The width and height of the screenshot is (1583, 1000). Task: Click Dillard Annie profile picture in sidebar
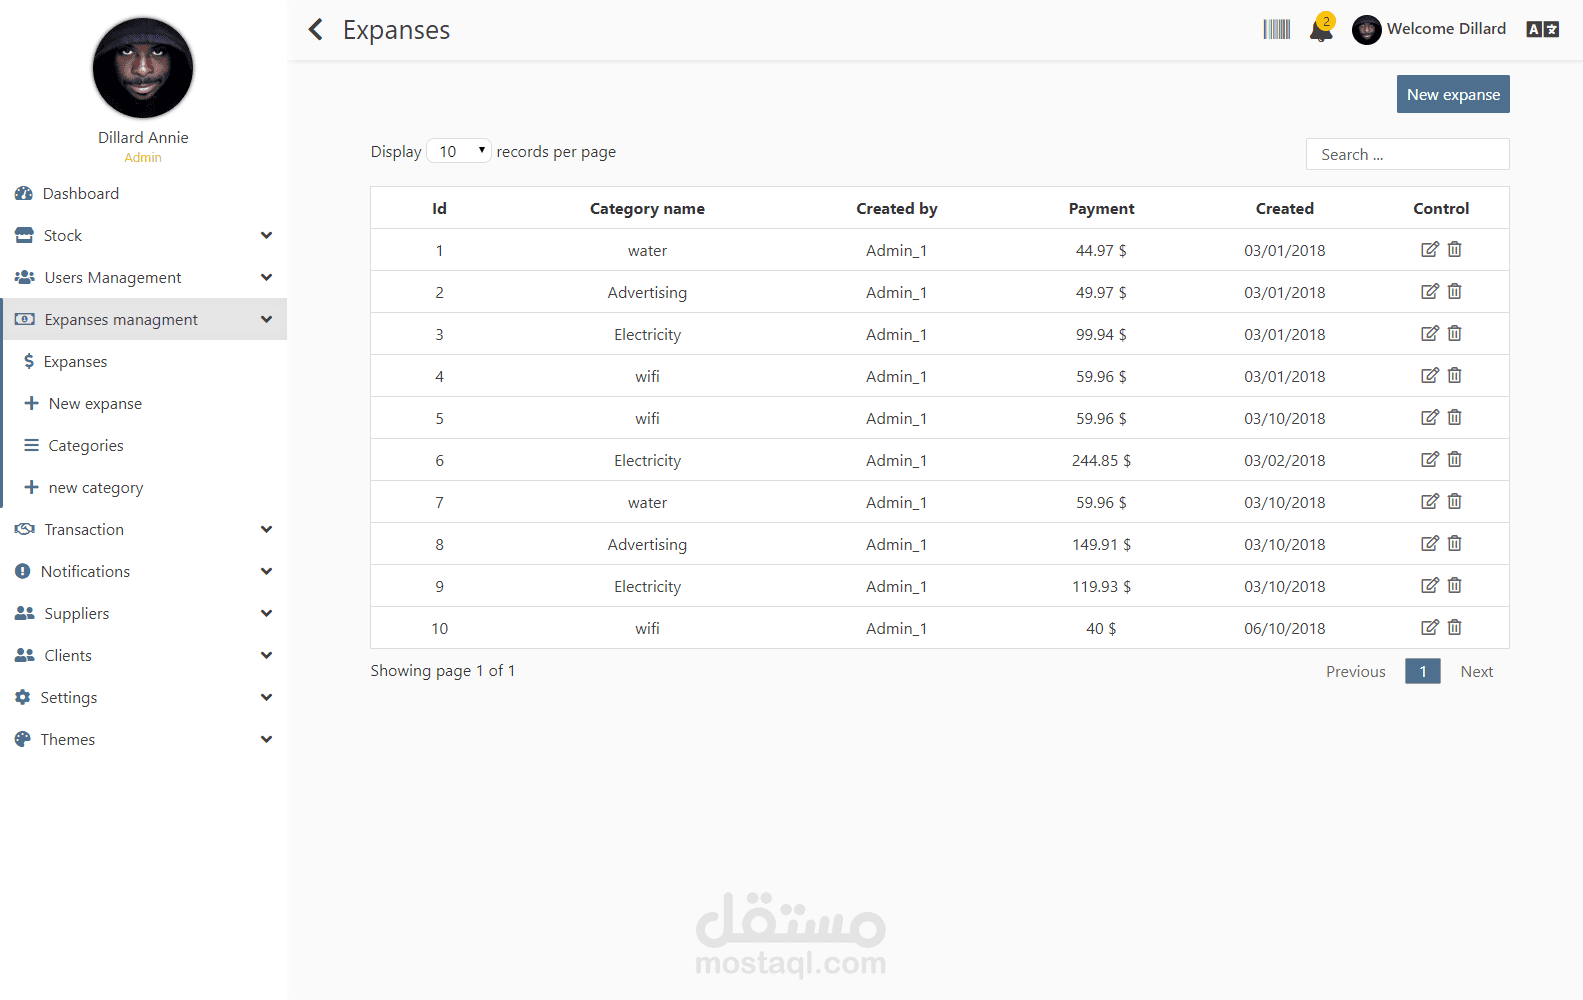[143, 68]
